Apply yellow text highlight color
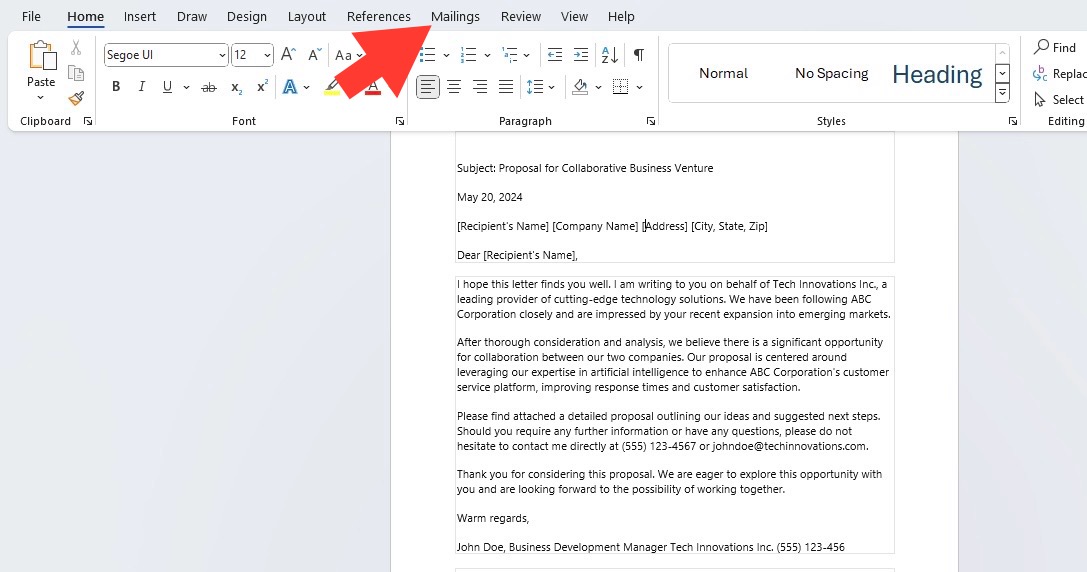The height and width of the screenshot is (572, 1087). pos(332,87)
